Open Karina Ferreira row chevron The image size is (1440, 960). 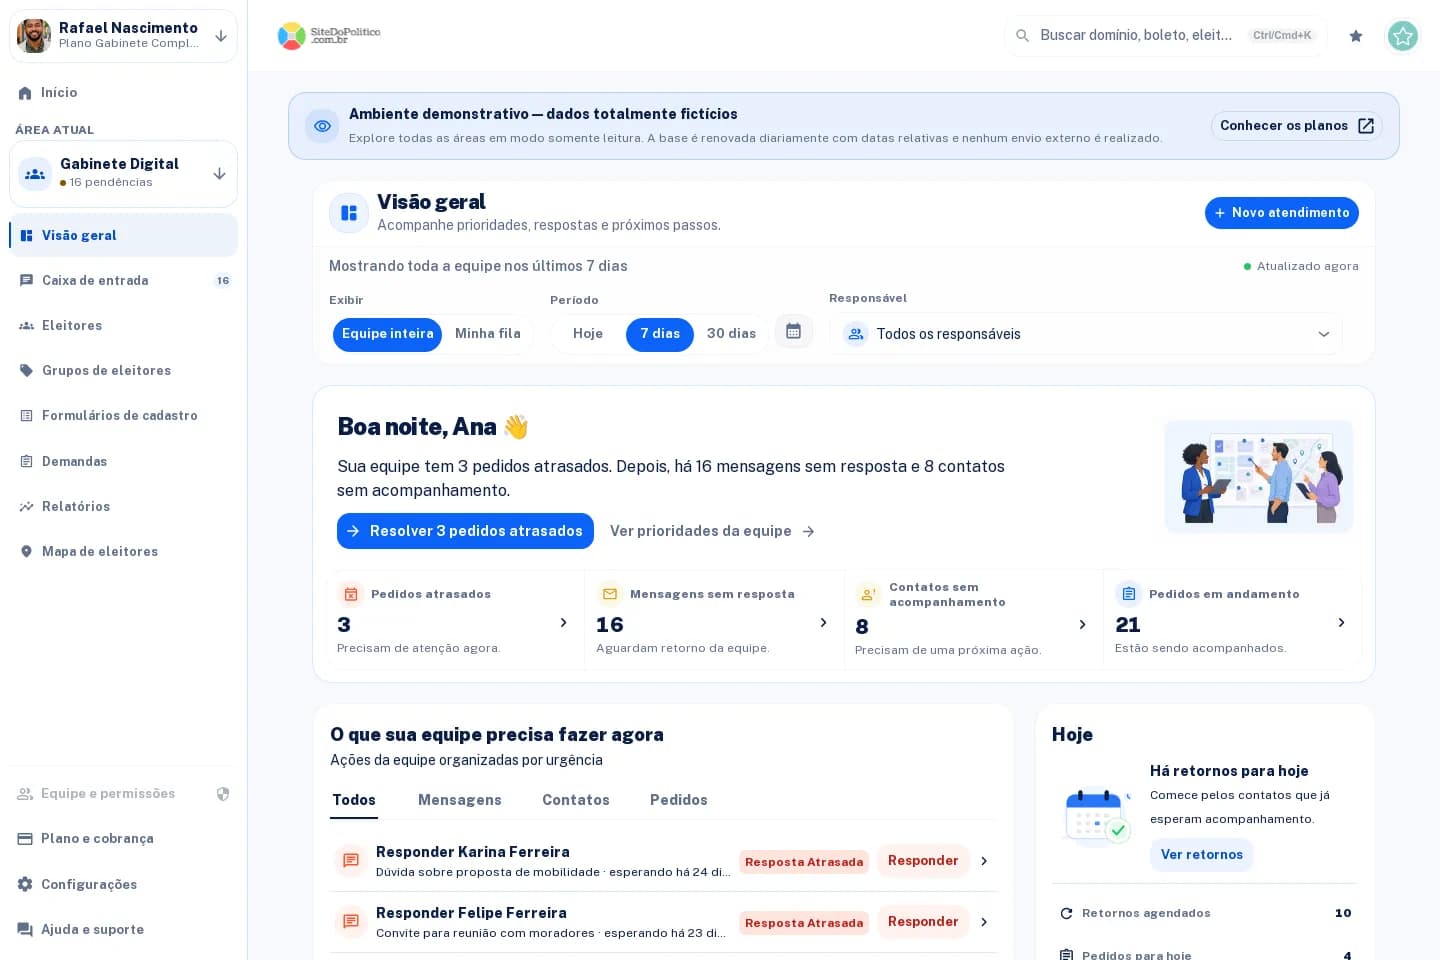tap(984, 861)
